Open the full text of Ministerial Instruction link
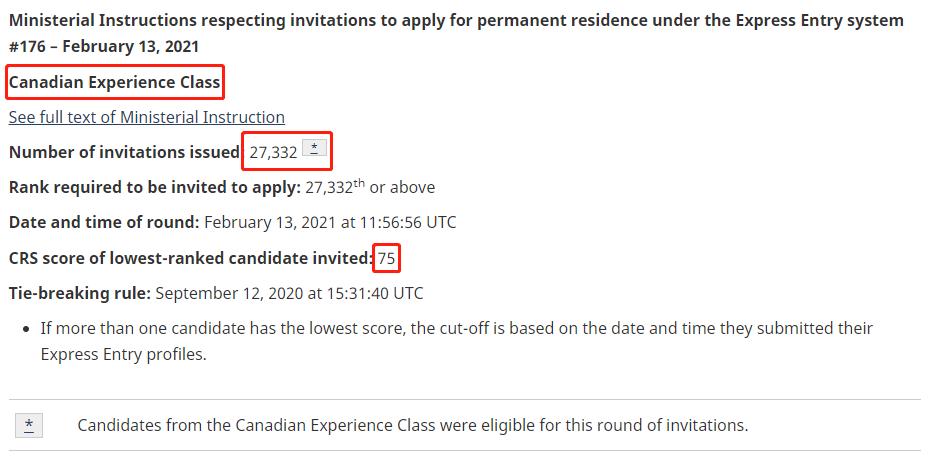937x459 pixels. tap(146, 117)
